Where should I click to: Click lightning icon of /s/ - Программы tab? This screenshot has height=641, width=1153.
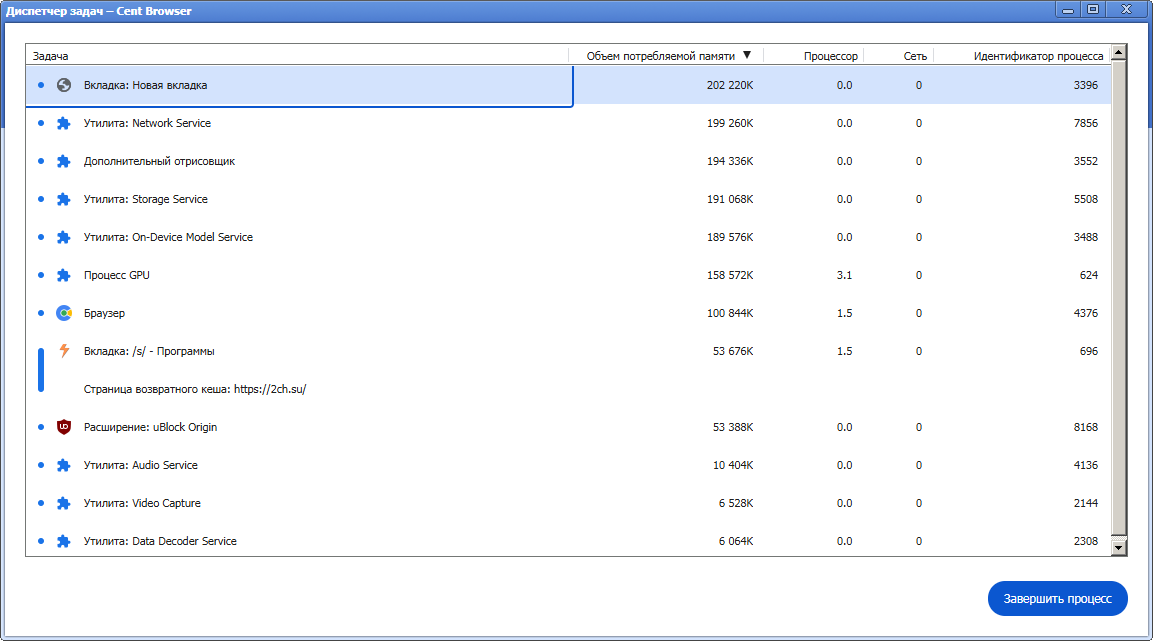(x=64, y=351)
